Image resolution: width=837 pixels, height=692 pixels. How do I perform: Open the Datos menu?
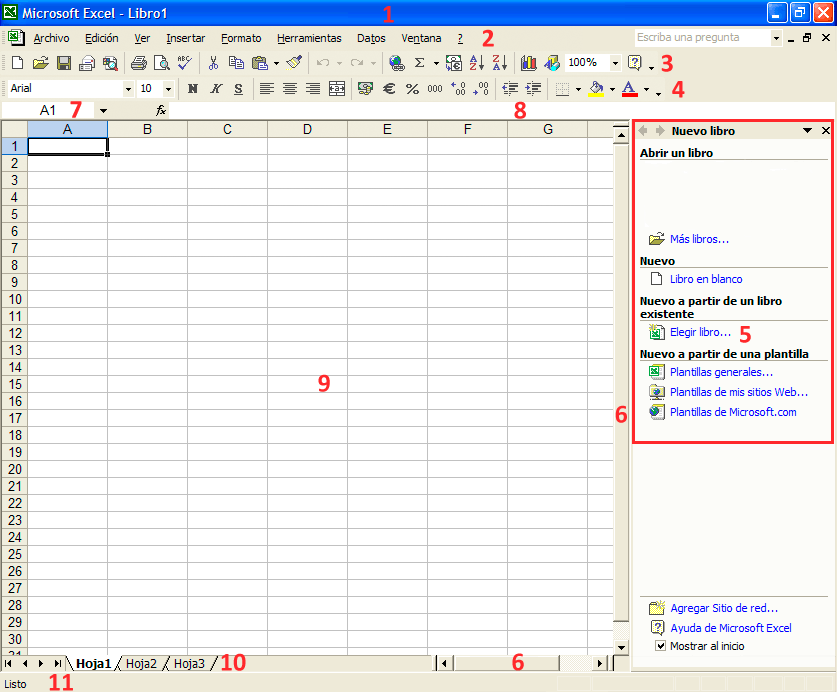pyautogui.click(x=371, y=38)
